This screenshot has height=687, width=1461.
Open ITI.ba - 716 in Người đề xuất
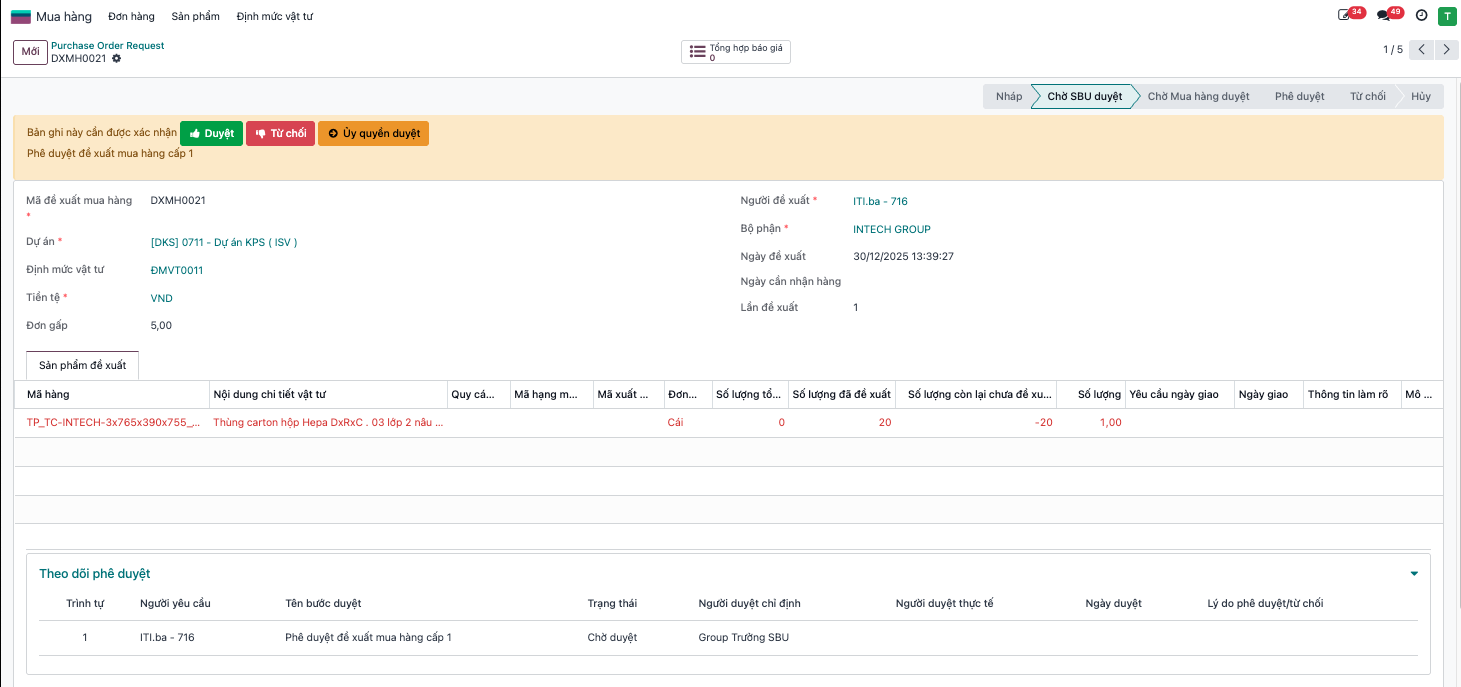point(880,201)
